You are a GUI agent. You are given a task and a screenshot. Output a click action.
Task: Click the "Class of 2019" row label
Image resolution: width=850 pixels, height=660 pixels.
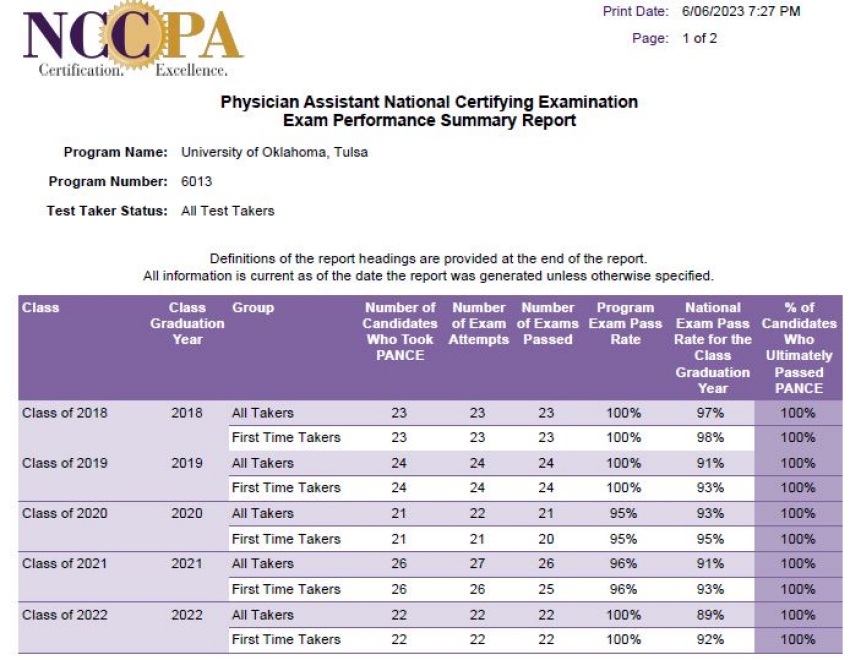click(x=64, y=463)
